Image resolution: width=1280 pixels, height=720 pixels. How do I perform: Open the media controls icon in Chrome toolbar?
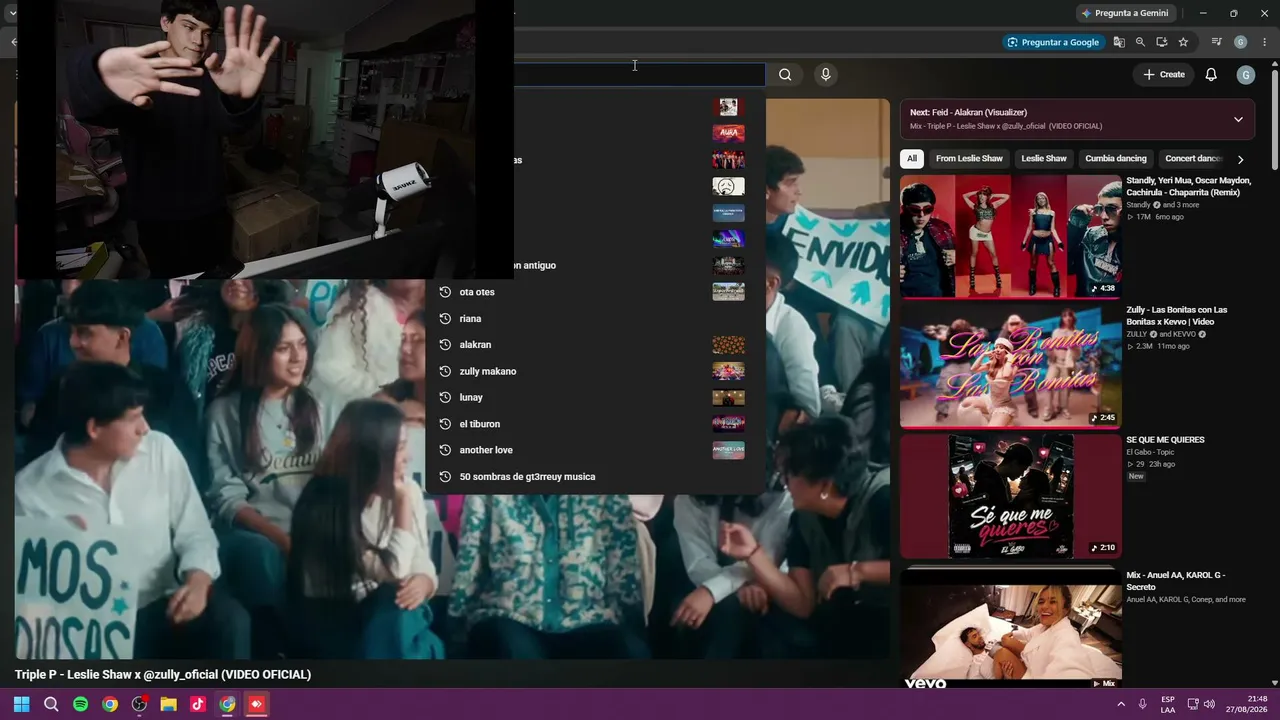[1216, 42]
